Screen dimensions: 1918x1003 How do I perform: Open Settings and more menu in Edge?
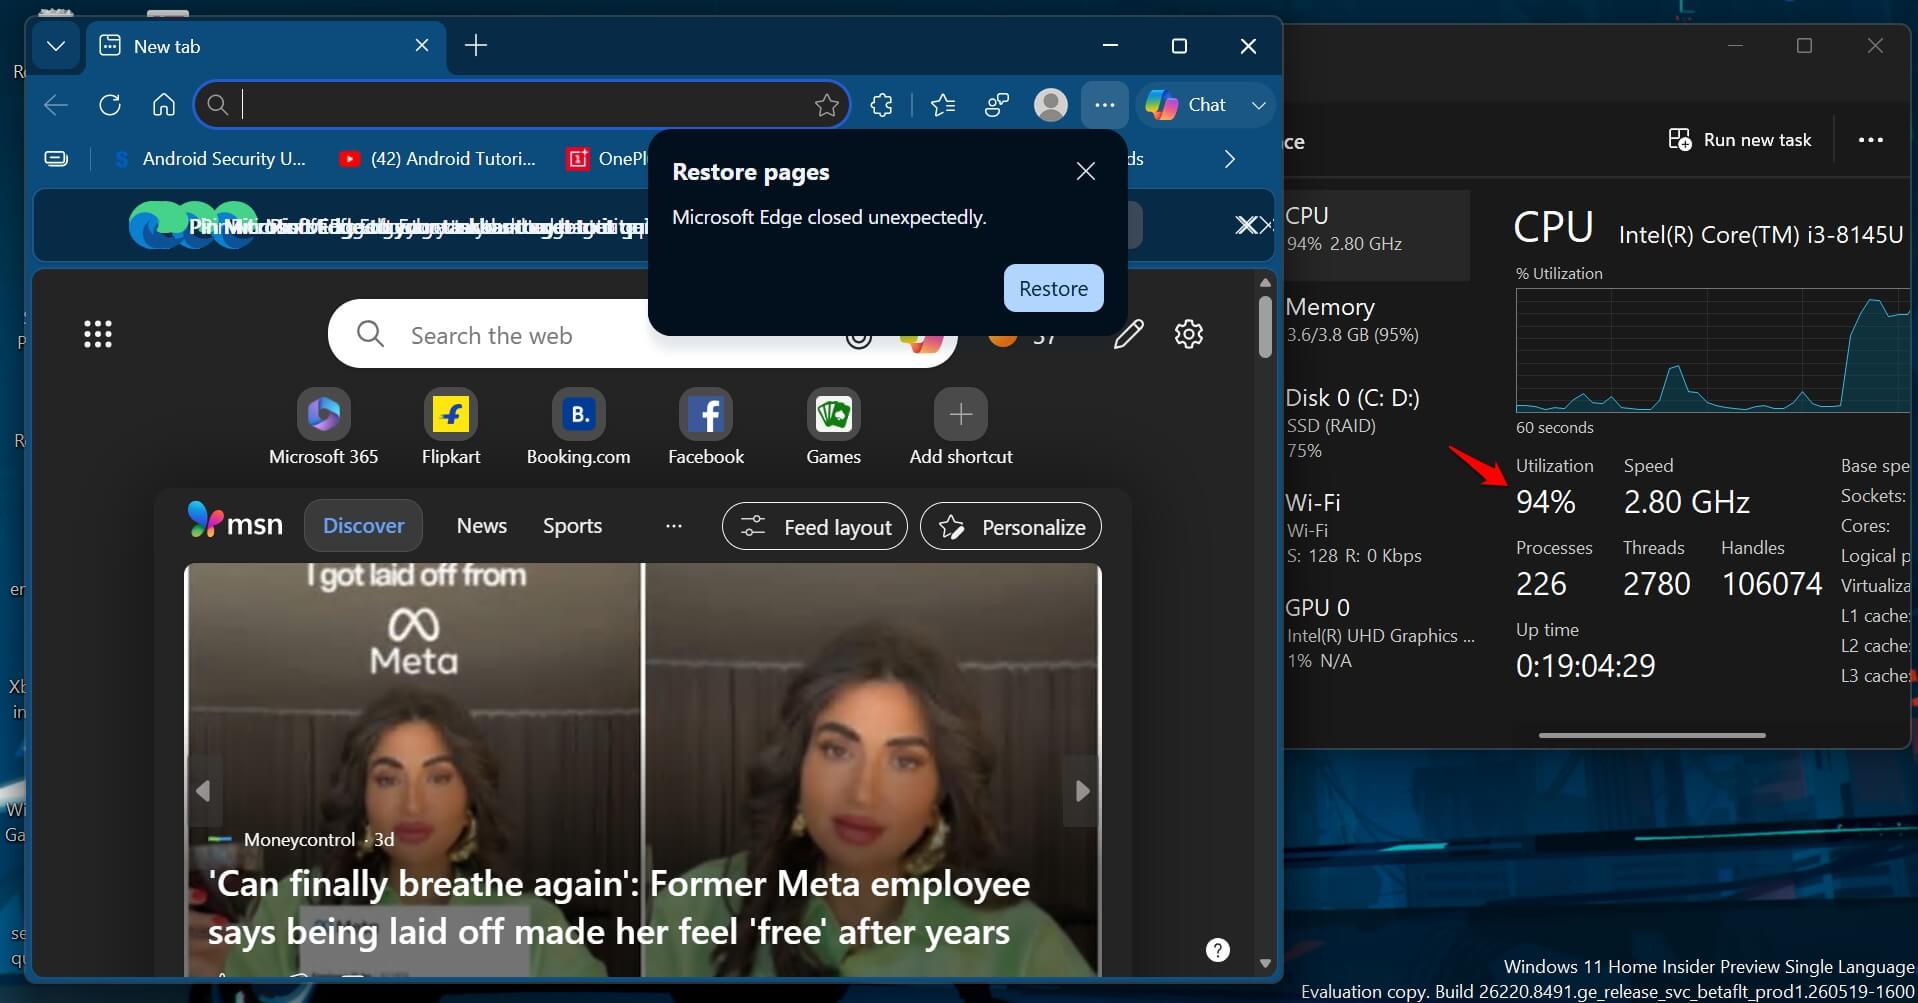(x=1104, y=105)
